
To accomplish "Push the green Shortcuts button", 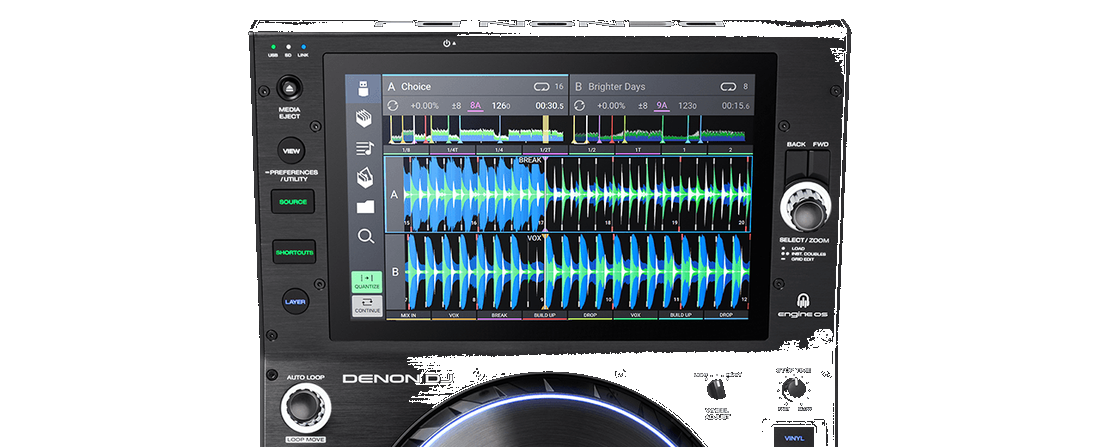I will (x=294, y=252).
